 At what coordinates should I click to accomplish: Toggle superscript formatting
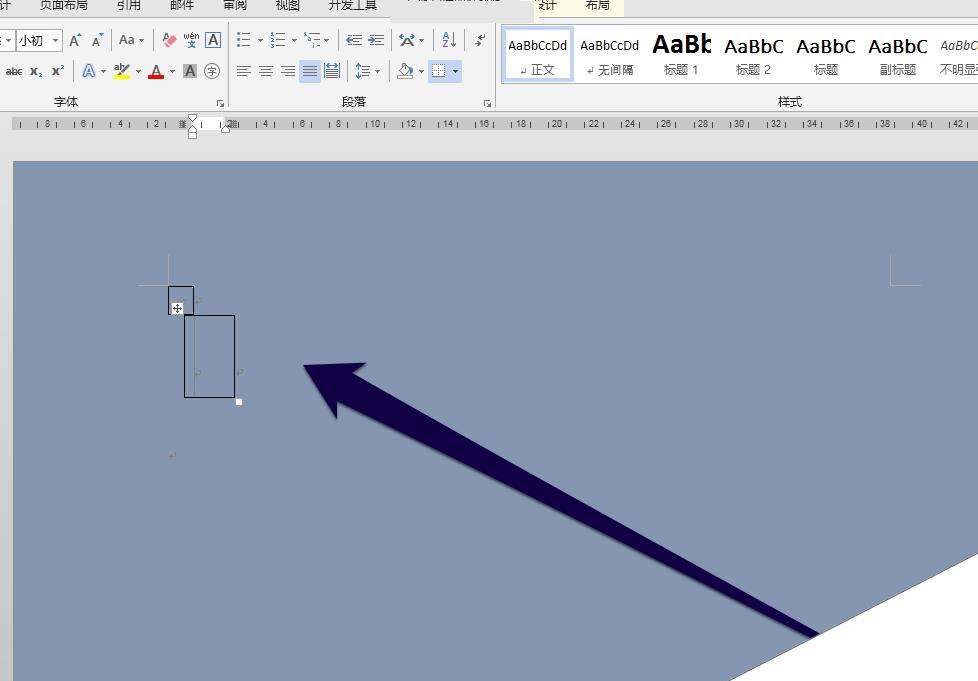click(x=58, y=71)
